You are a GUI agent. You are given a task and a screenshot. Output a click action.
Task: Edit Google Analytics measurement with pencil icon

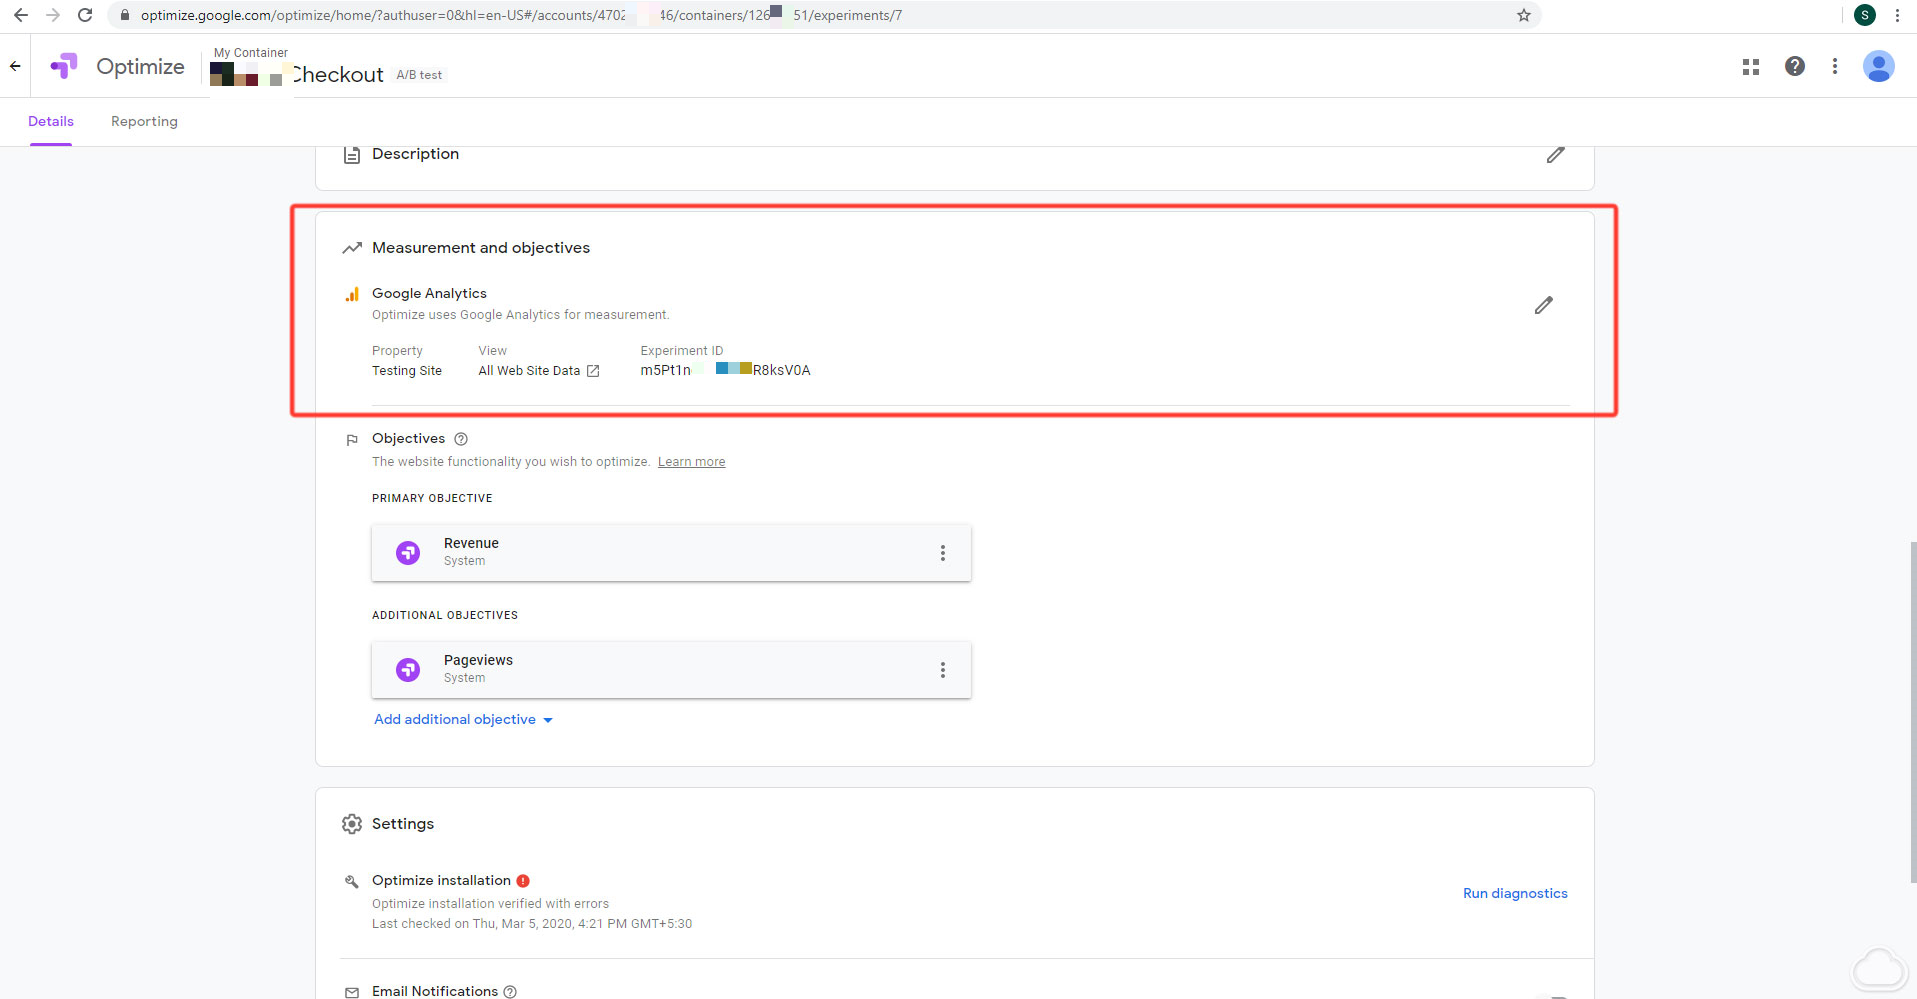click(x=1543, y=305)
